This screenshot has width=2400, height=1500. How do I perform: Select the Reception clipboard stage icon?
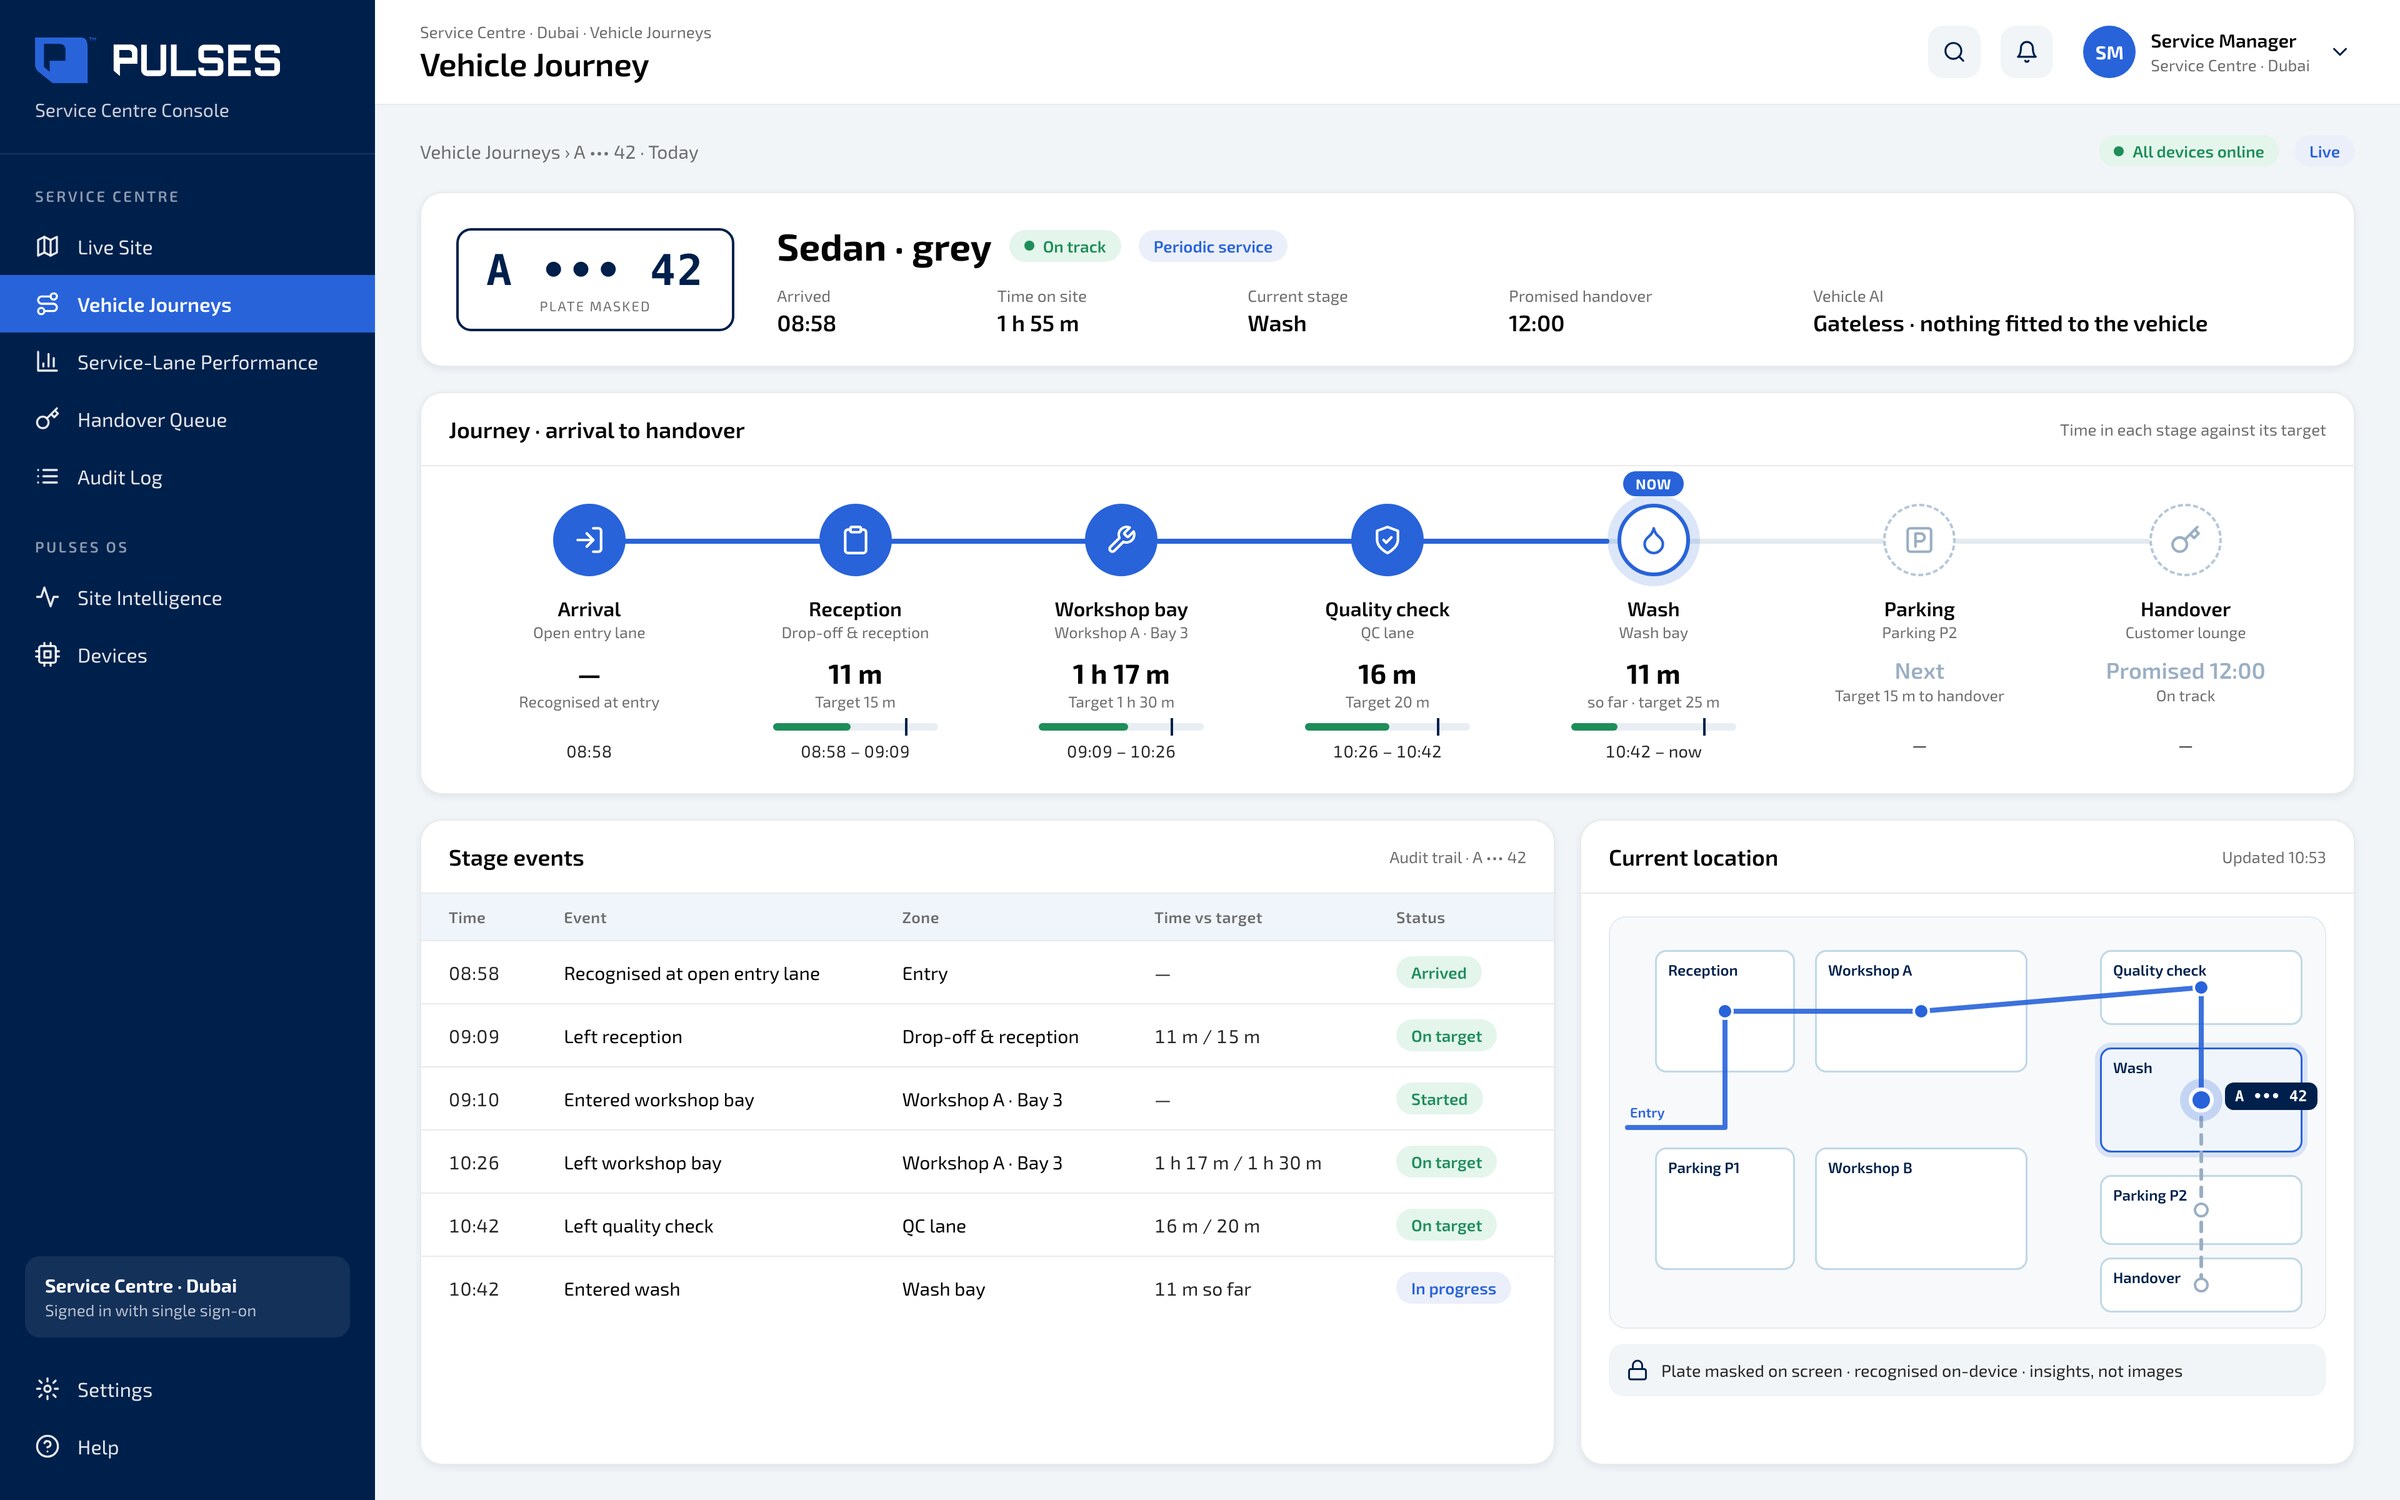coord(855,540)
